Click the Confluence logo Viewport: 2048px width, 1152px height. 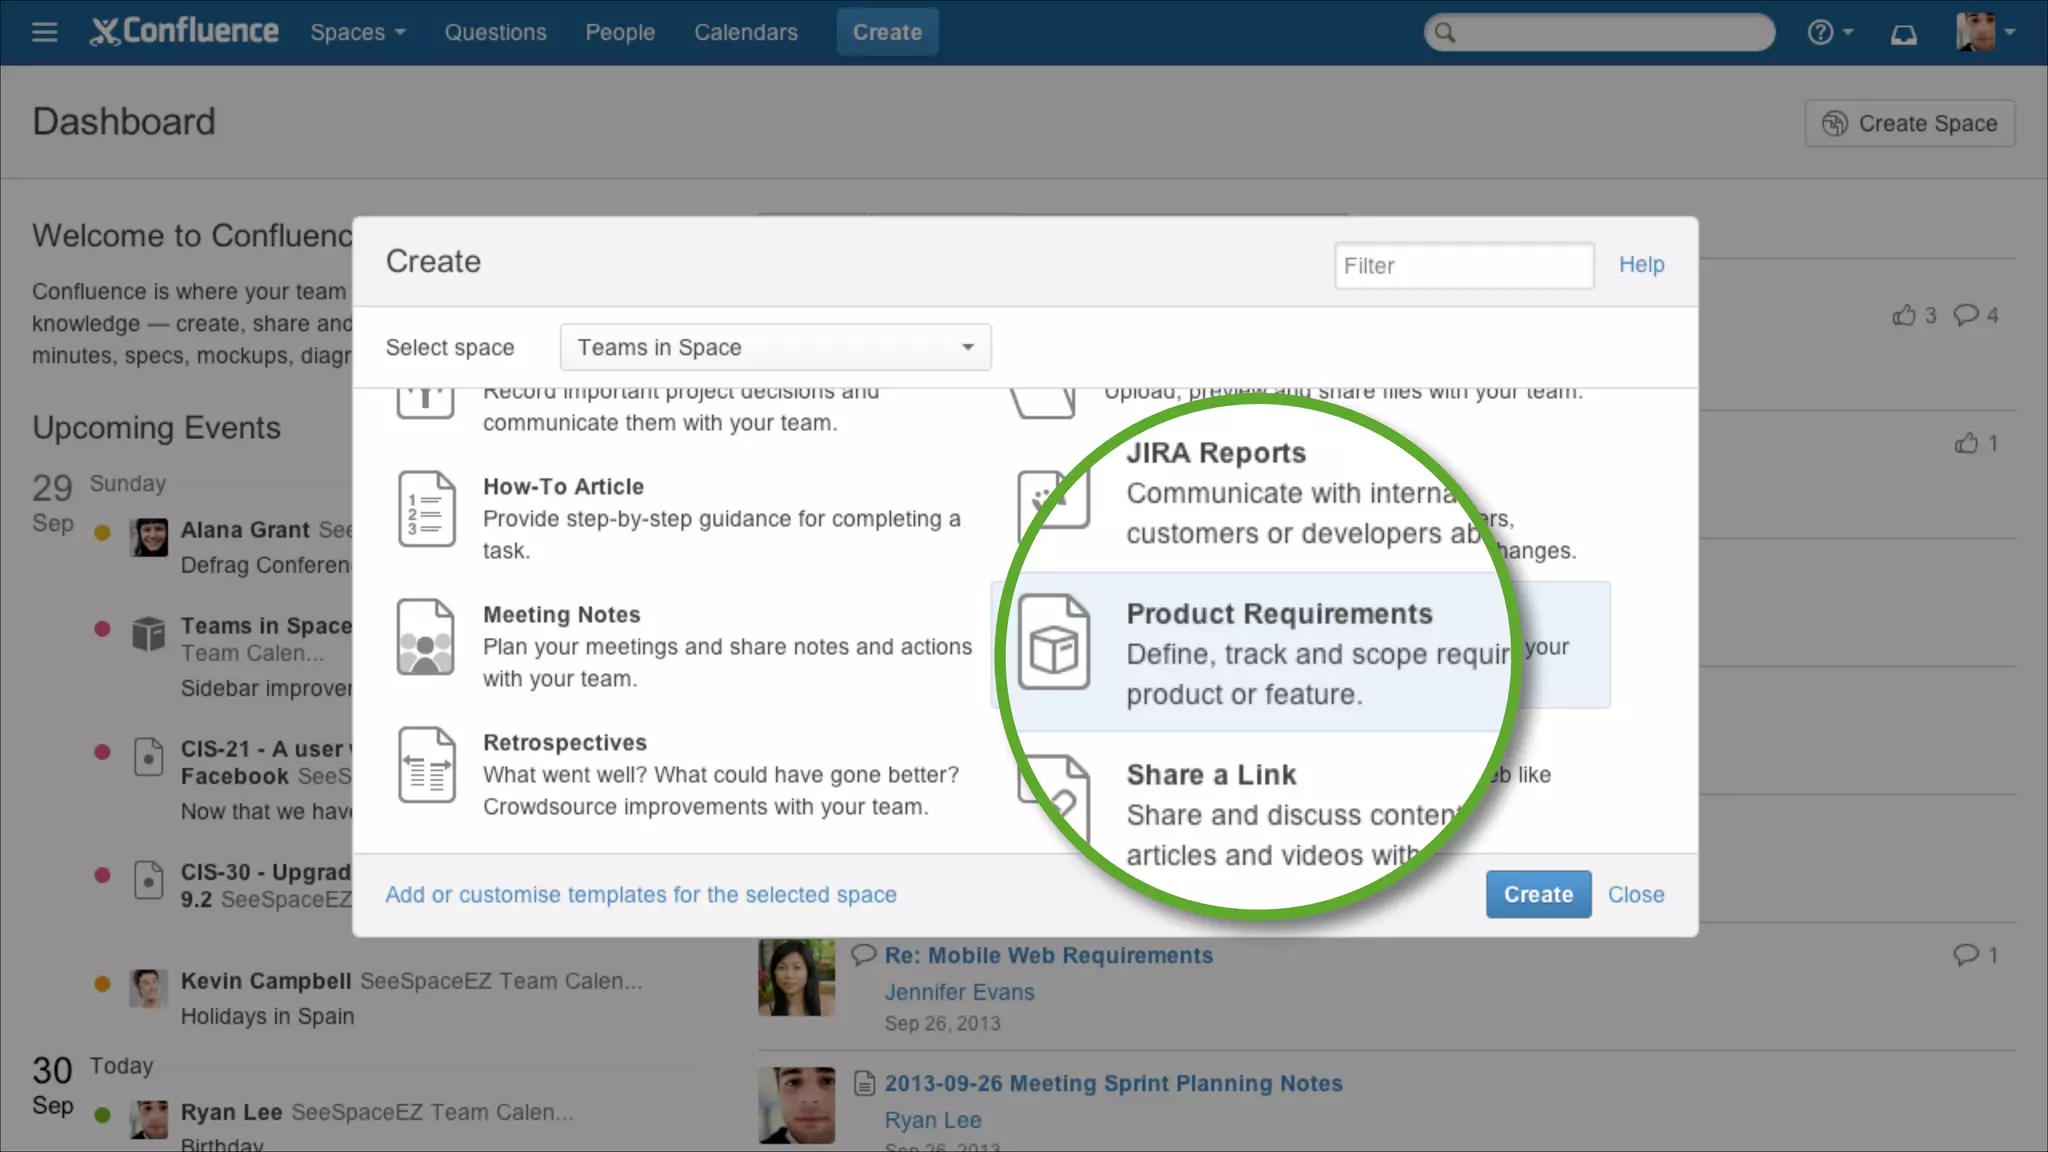click(185, 32)
